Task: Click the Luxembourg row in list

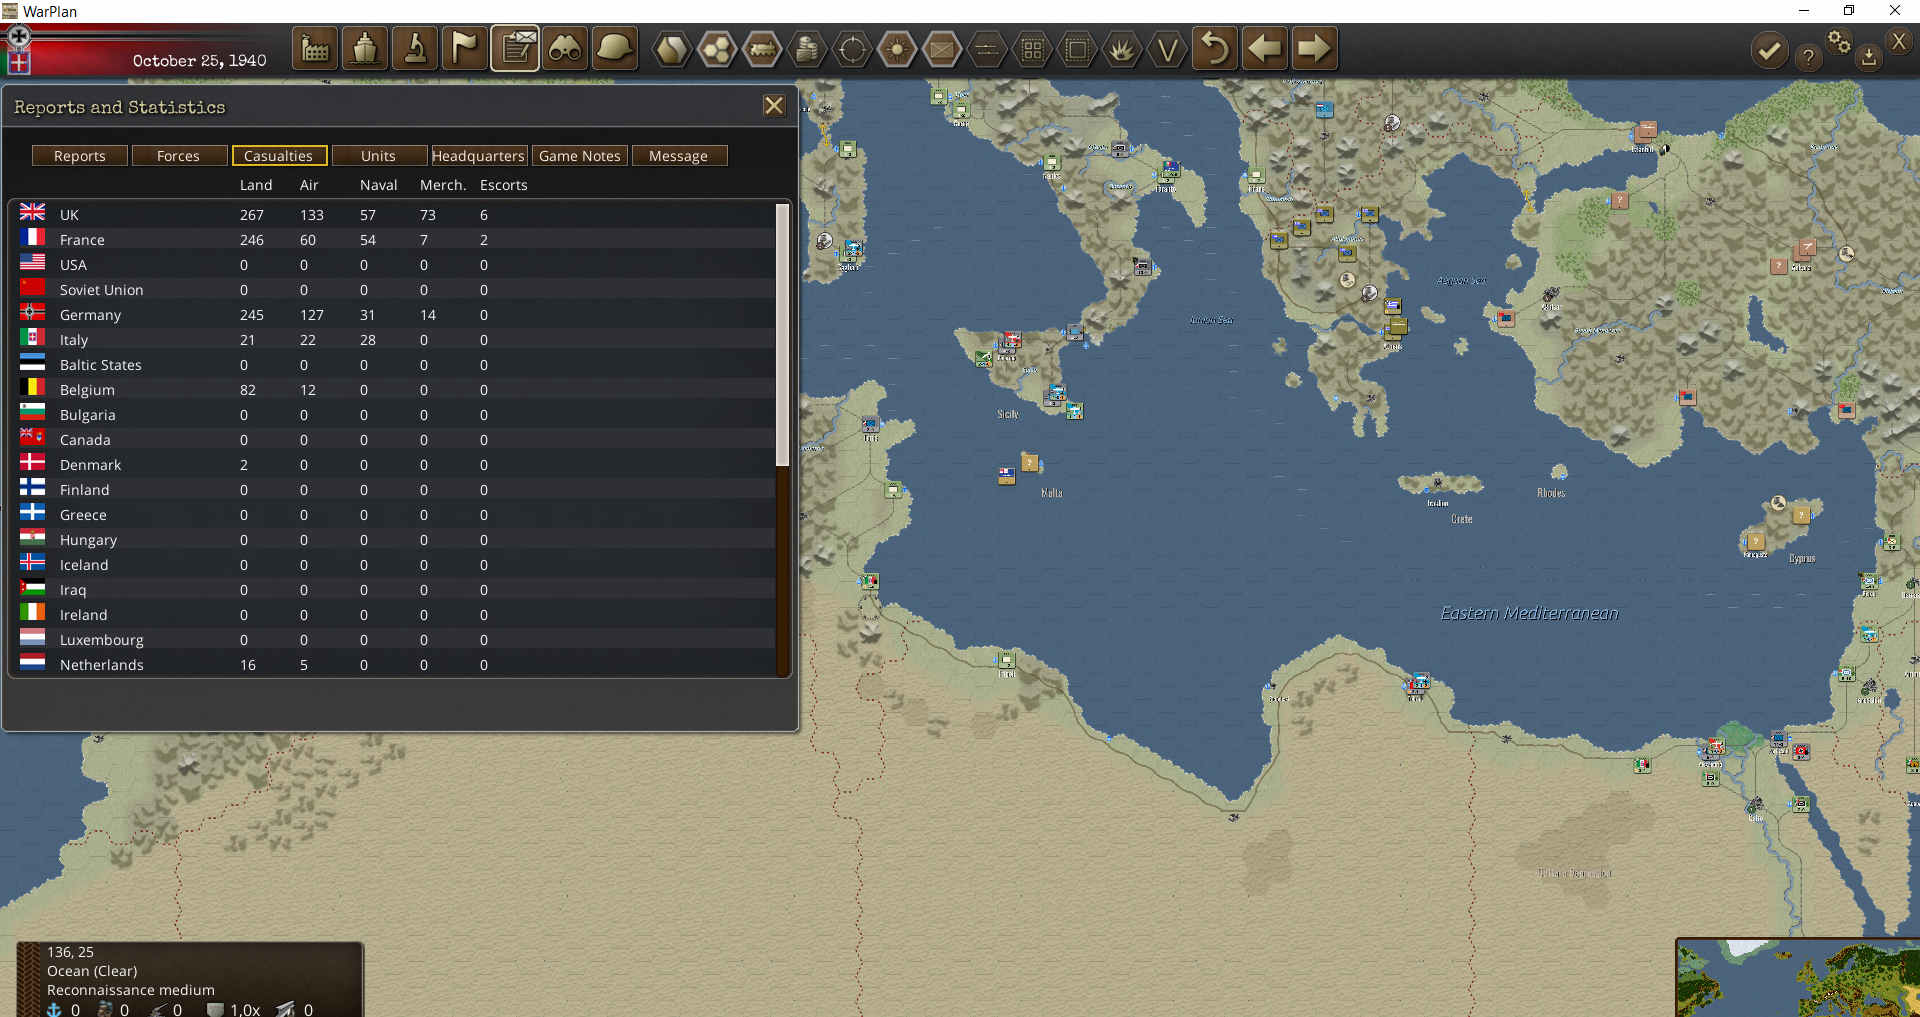Action: tap(396, 640)
